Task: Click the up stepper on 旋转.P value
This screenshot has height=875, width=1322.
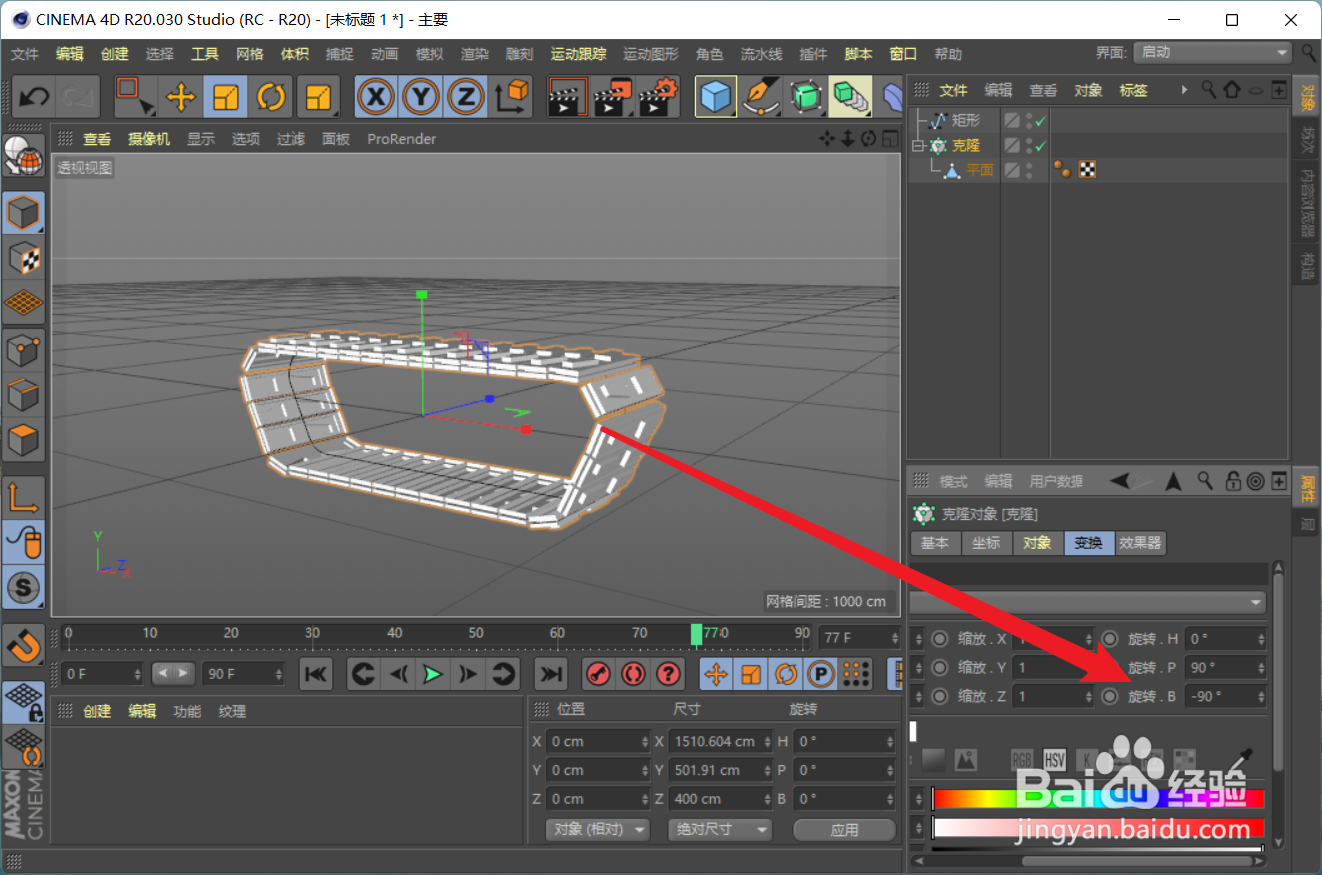Action: tap(1259, 662)
